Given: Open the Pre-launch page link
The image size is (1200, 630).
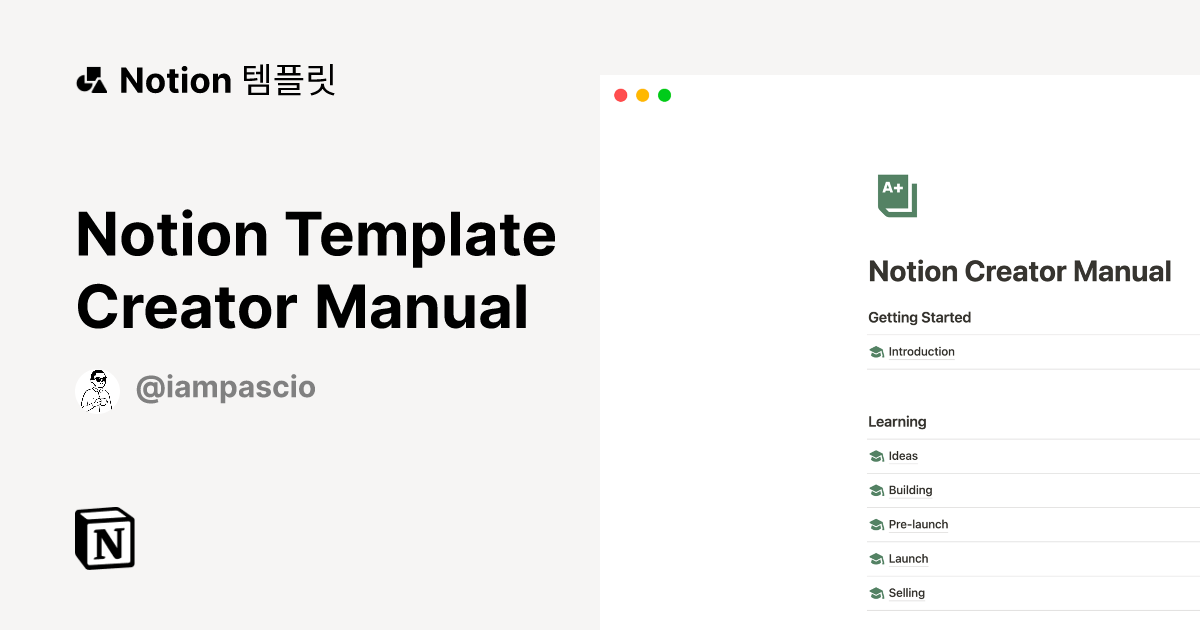Looking at the screenshot, I should coord(918,525).
